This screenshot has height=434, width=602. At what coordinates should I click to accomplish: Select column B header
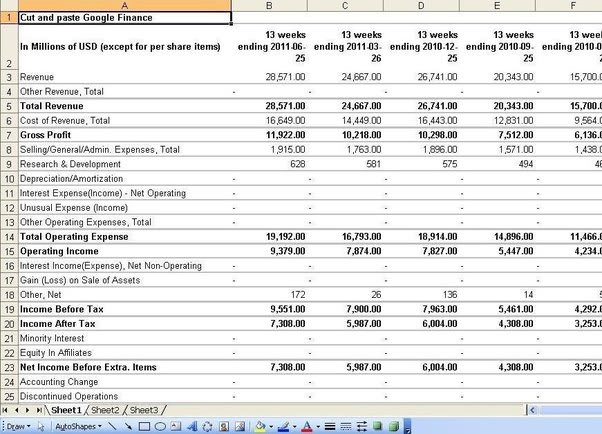[269, 5]
